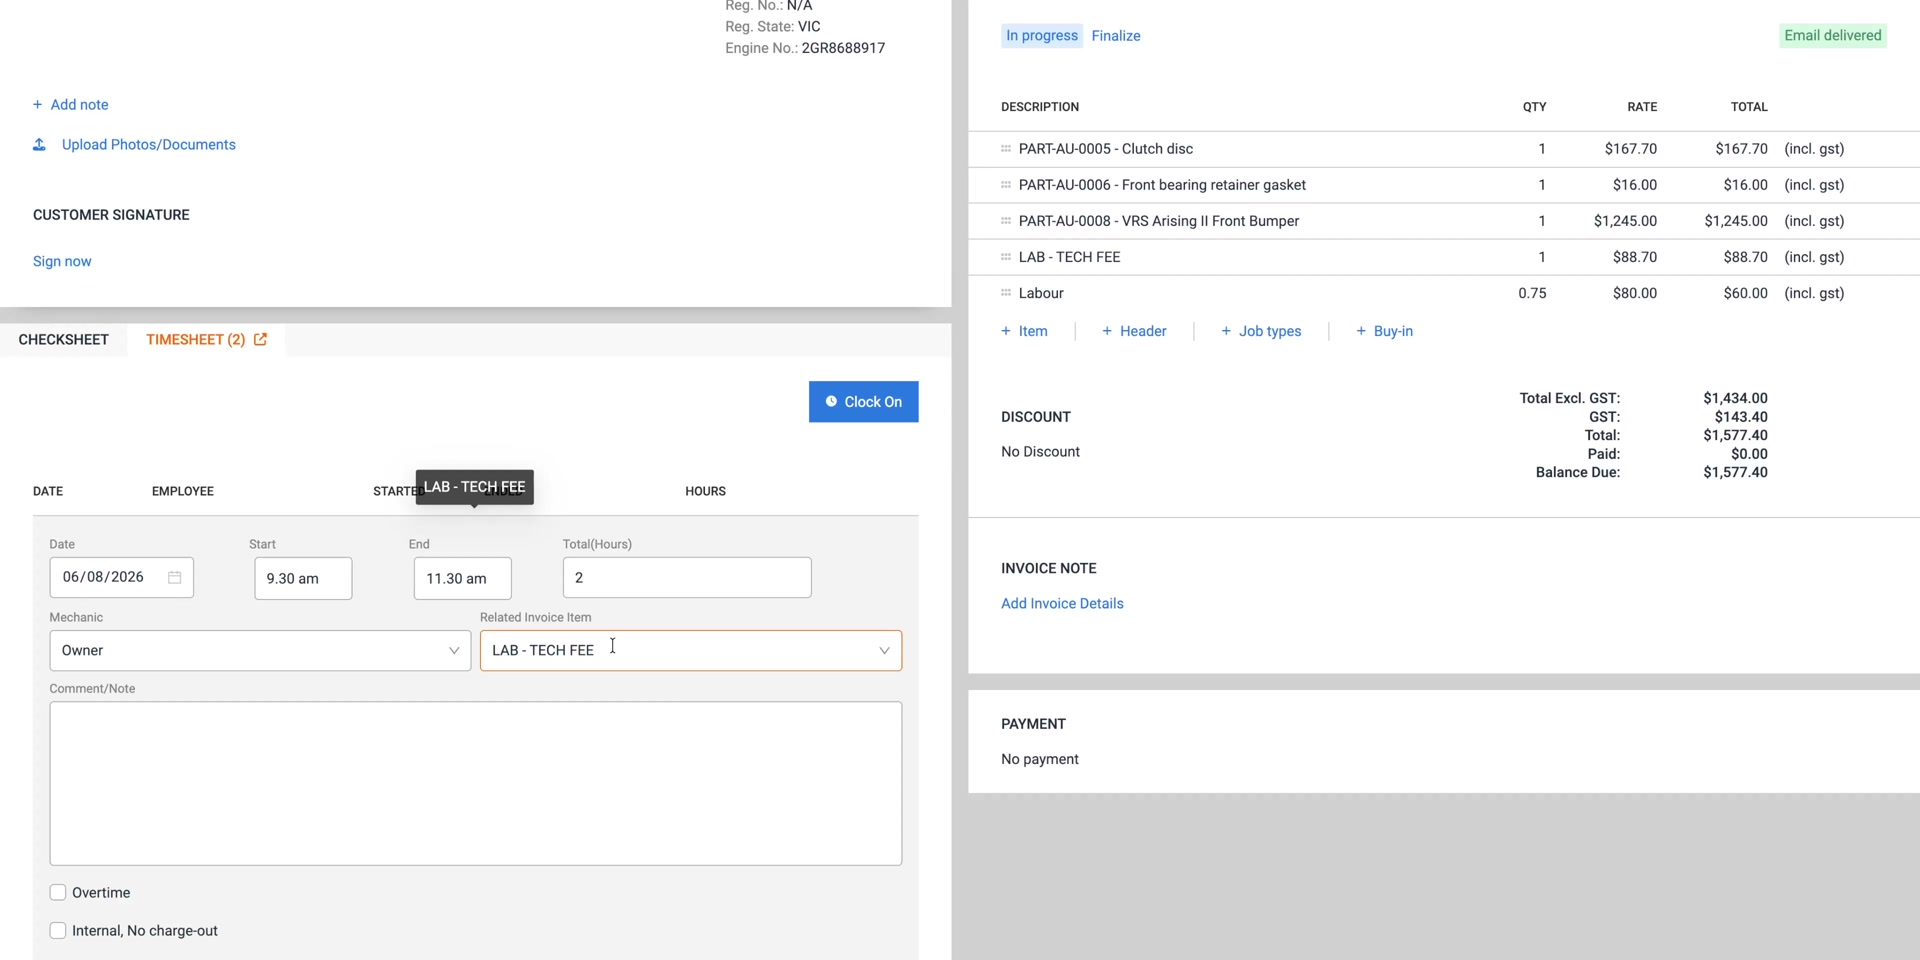Screen dimensions: 1920x960
Task: Click the No Discount text
Action: coord(1041,452)
